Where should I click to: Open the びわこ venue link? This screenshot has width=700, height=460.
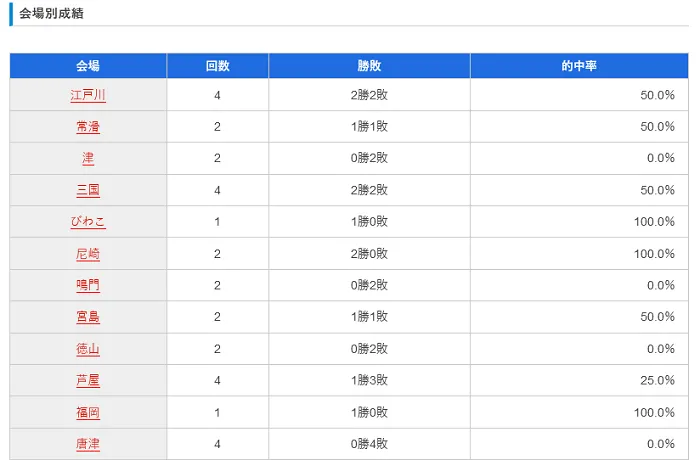[88, 222]
